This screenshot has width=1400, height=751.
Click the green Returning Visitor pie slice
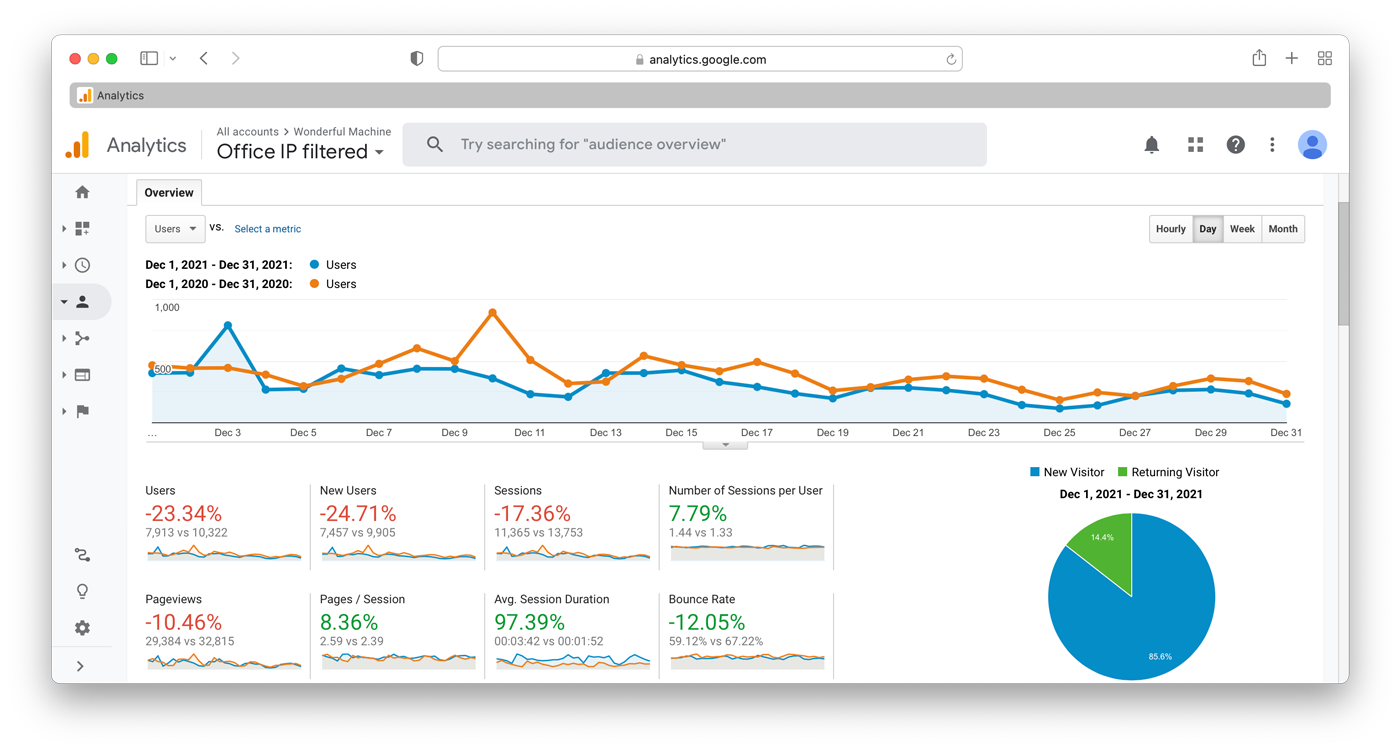tap(1105, 542)
